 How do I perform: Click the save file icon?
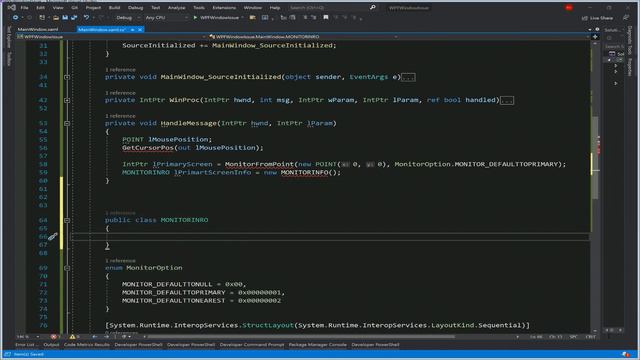(x=65, y=18)
